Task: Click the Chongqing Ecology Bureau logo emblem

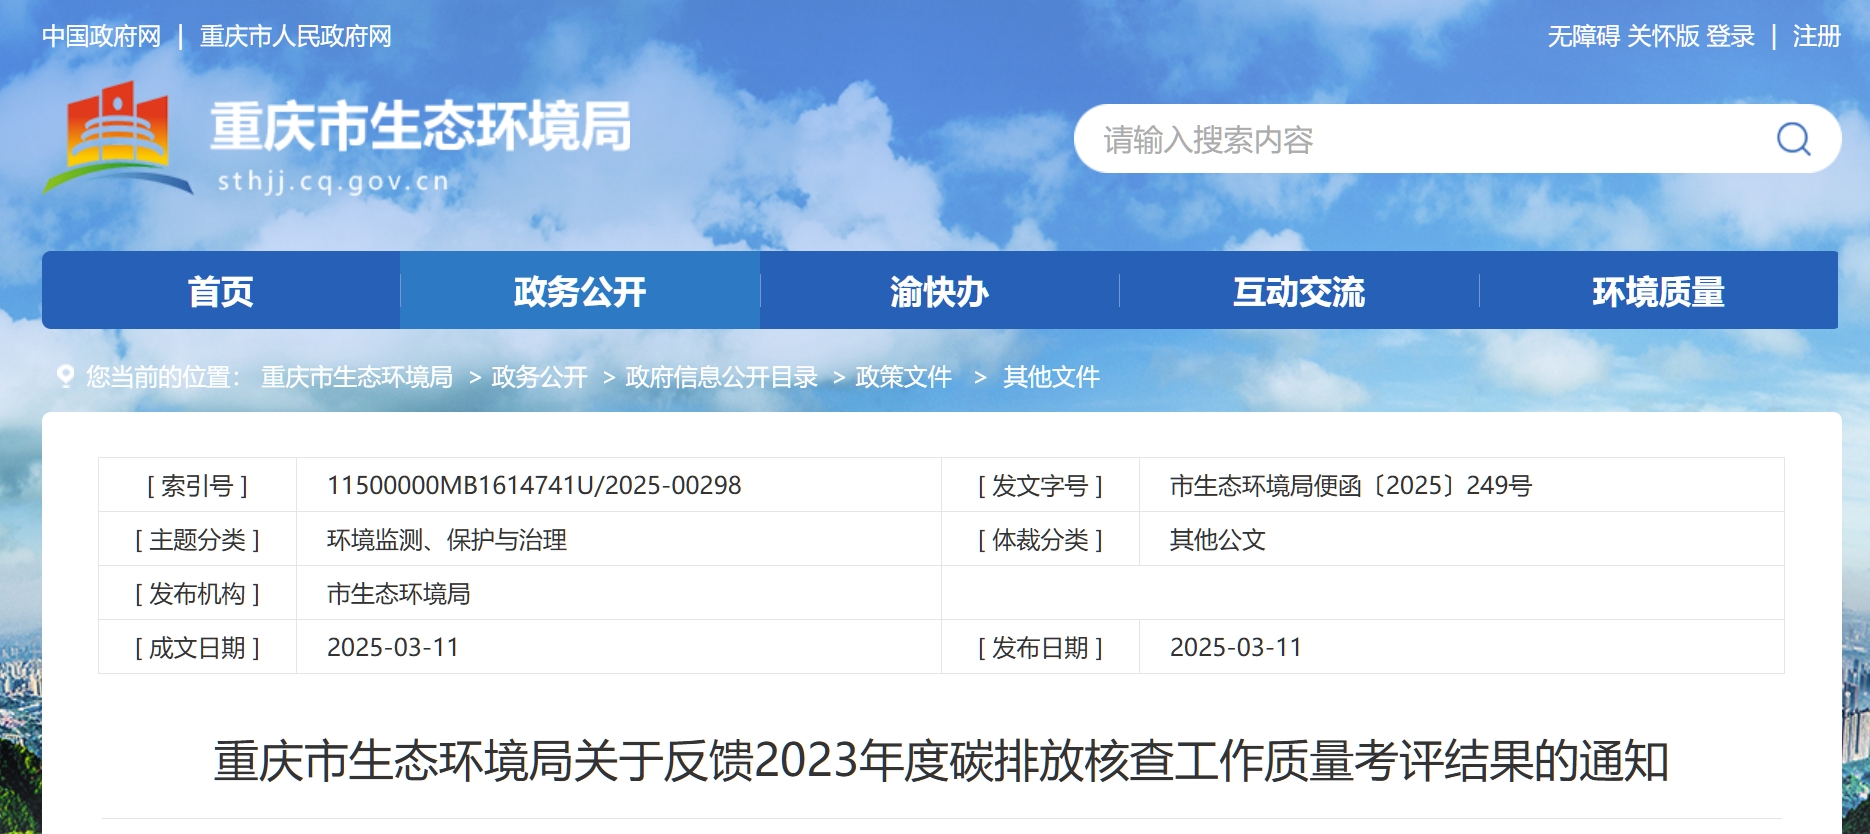Action: click(x=117, y=137)
